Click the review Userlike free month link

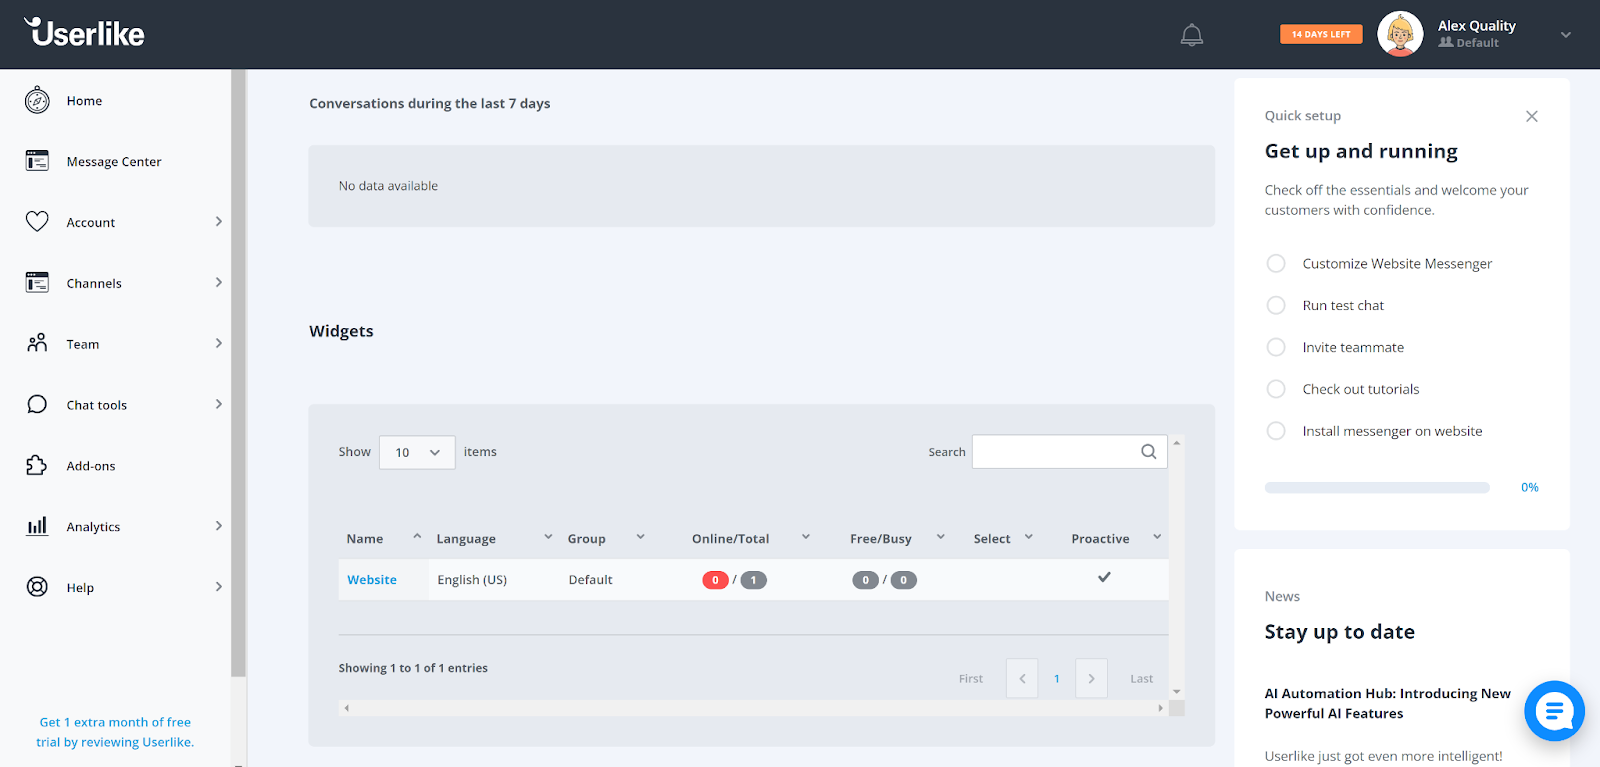click(x=115, y=732)
